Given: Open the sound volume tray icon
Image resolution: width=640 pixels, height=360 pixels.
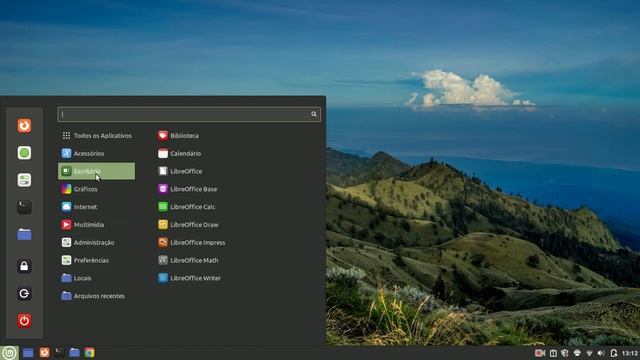Looking at the screenshot, I should pyautogui.click(x=601, y=353).
